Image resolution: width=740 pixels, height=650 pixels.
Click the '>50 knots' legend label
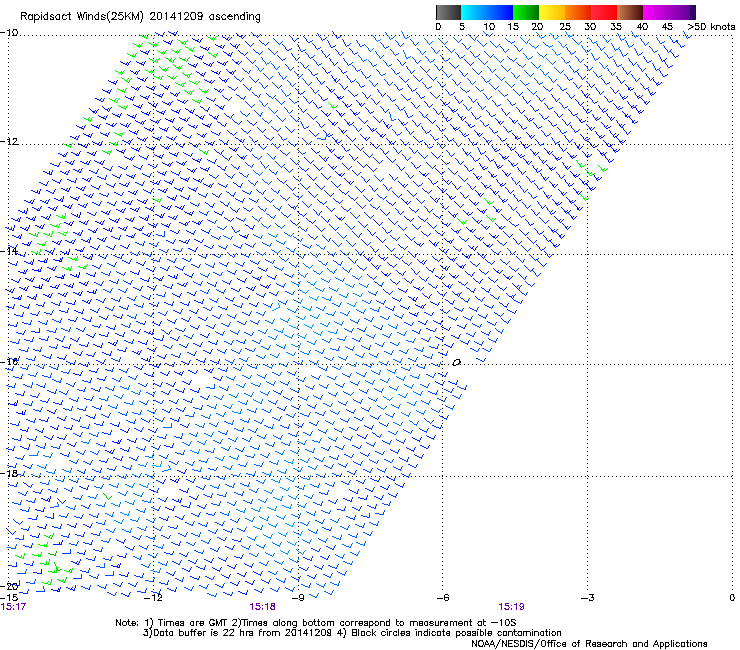pos(711,27)
